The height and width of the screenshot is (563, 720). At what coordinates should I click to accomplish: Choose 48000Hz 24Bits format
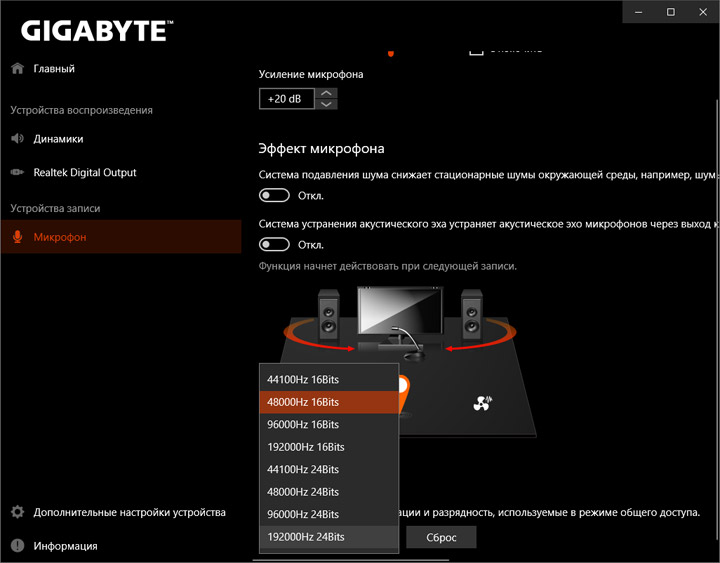tap(329, 492)
